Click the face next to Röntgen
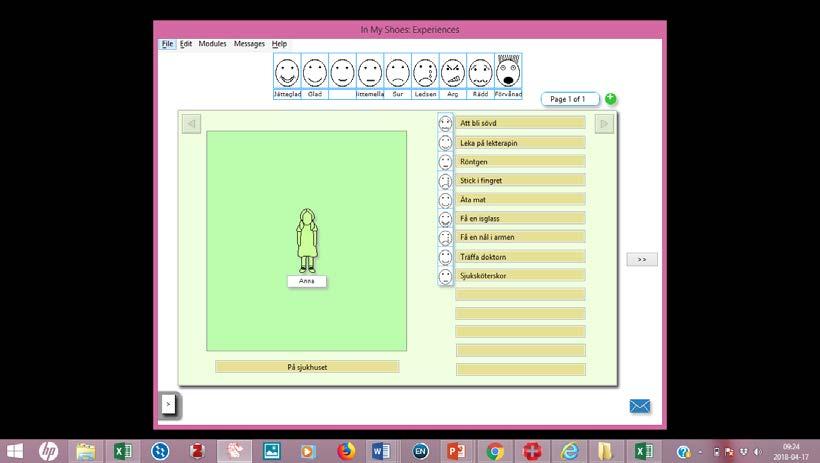The width and height of the screenshot is (820, 463). 445,162
